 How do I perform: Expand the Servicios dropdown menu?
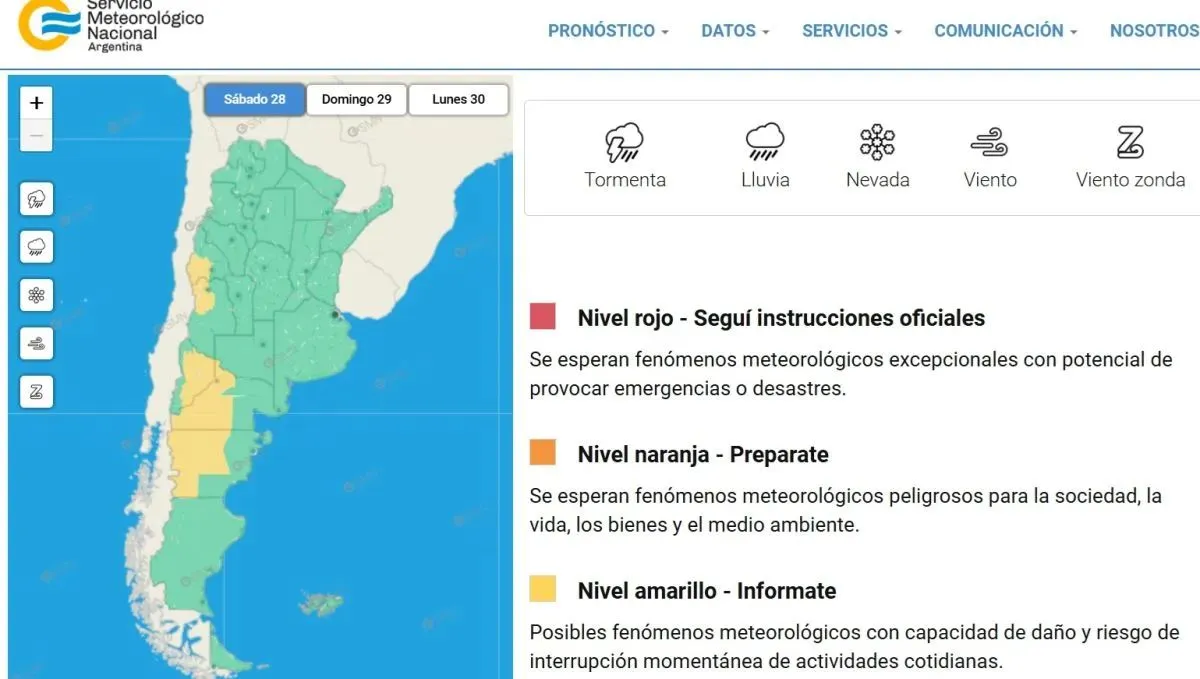(851, 31)
